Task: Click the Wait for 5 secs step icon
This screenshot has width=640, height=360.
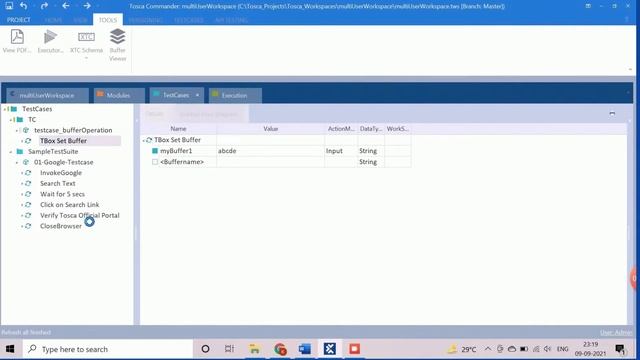Action: [x=28, y=194]
